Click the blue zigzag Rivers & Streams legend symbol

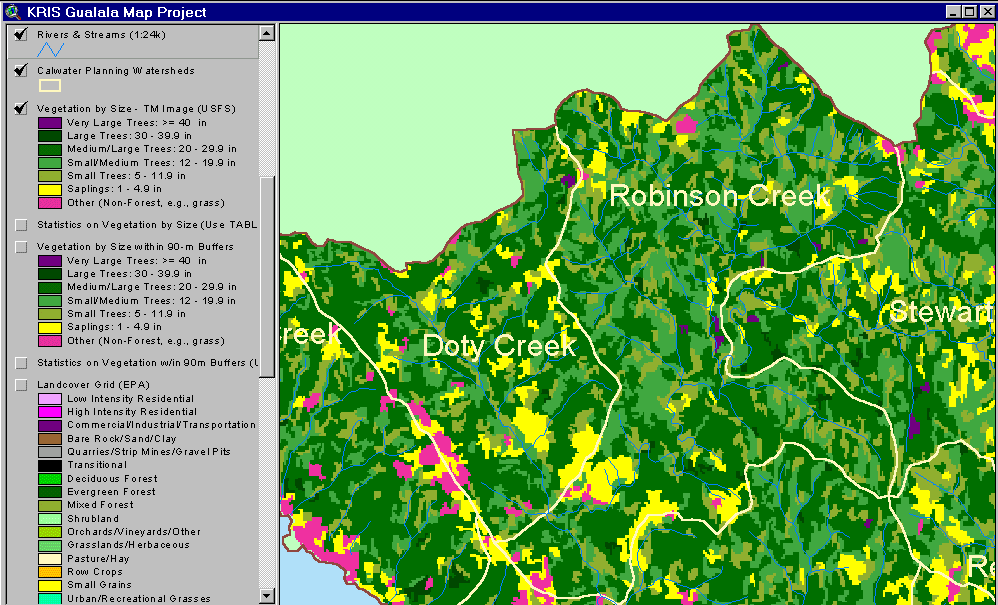[x=50, y=49]
